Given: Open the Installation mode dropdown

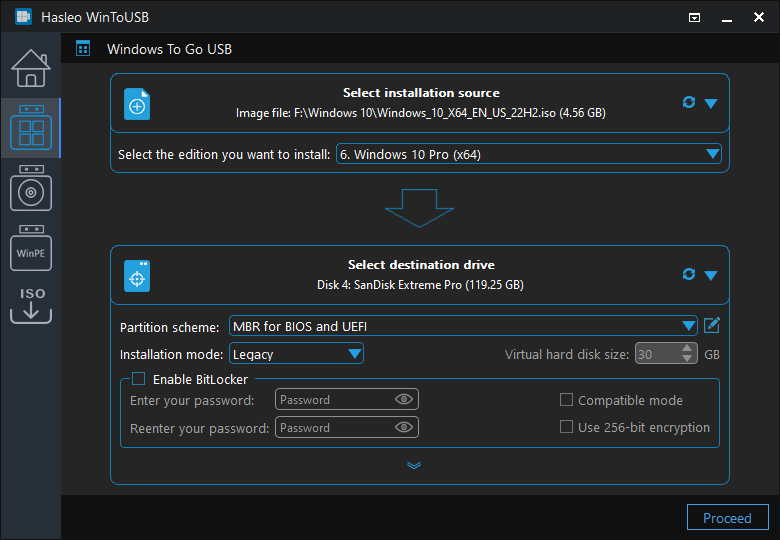Looking at the screenshot, I should [296, 354].
